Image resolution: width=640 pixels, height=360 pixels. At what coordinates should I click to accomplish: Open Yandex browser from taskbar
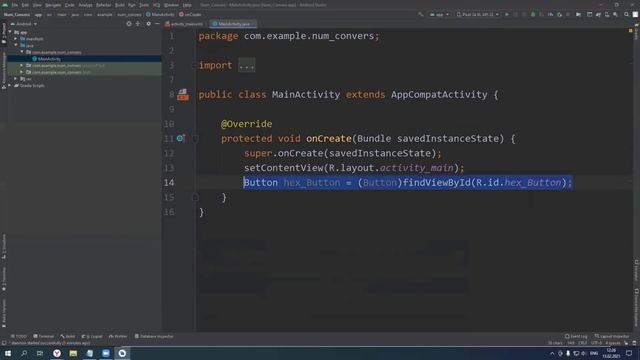coord(57,353)
